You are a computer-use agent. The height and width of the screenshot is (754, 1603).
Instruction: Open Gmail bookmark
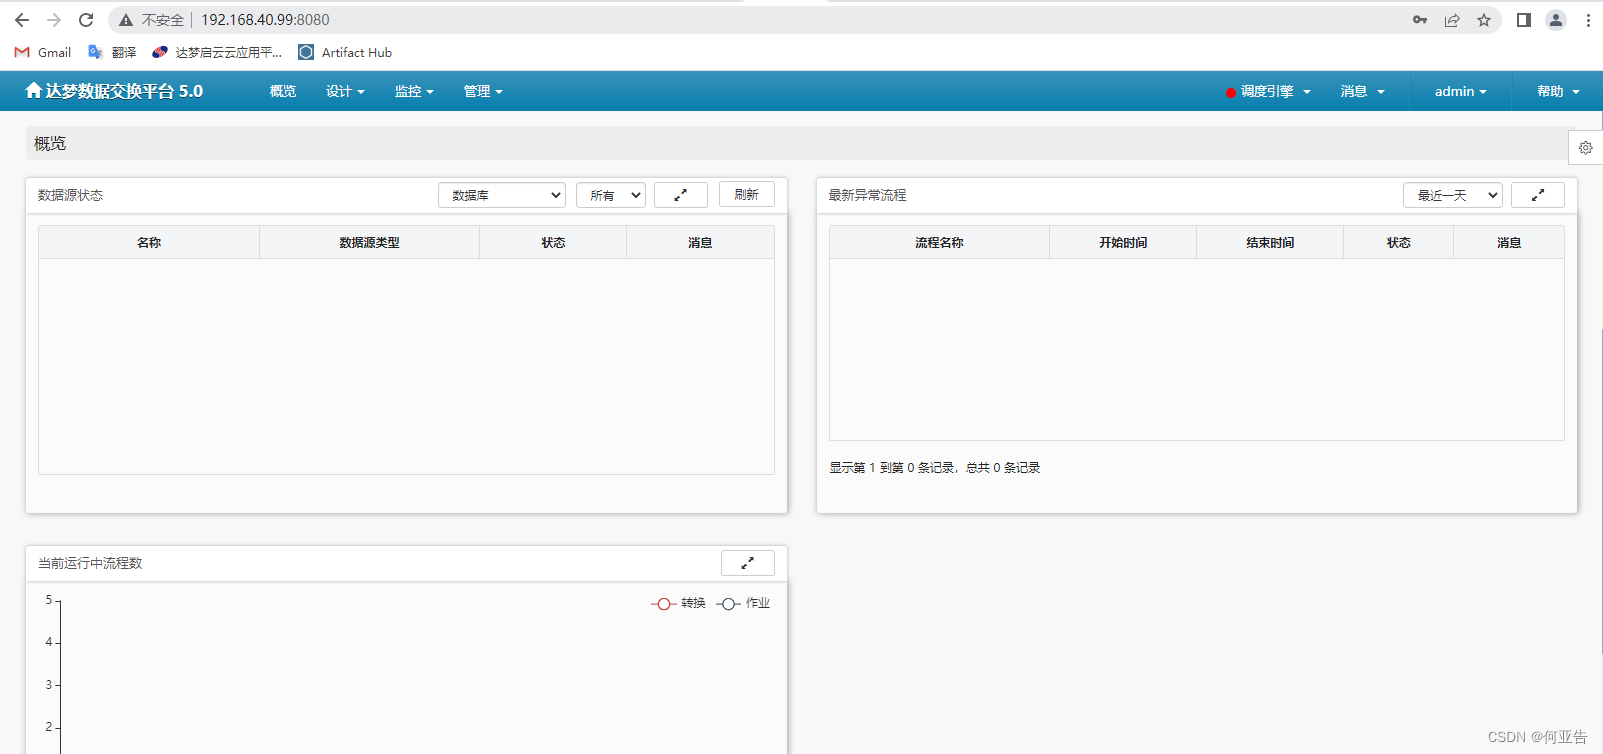pyautogui.click(x=43, y=52)
